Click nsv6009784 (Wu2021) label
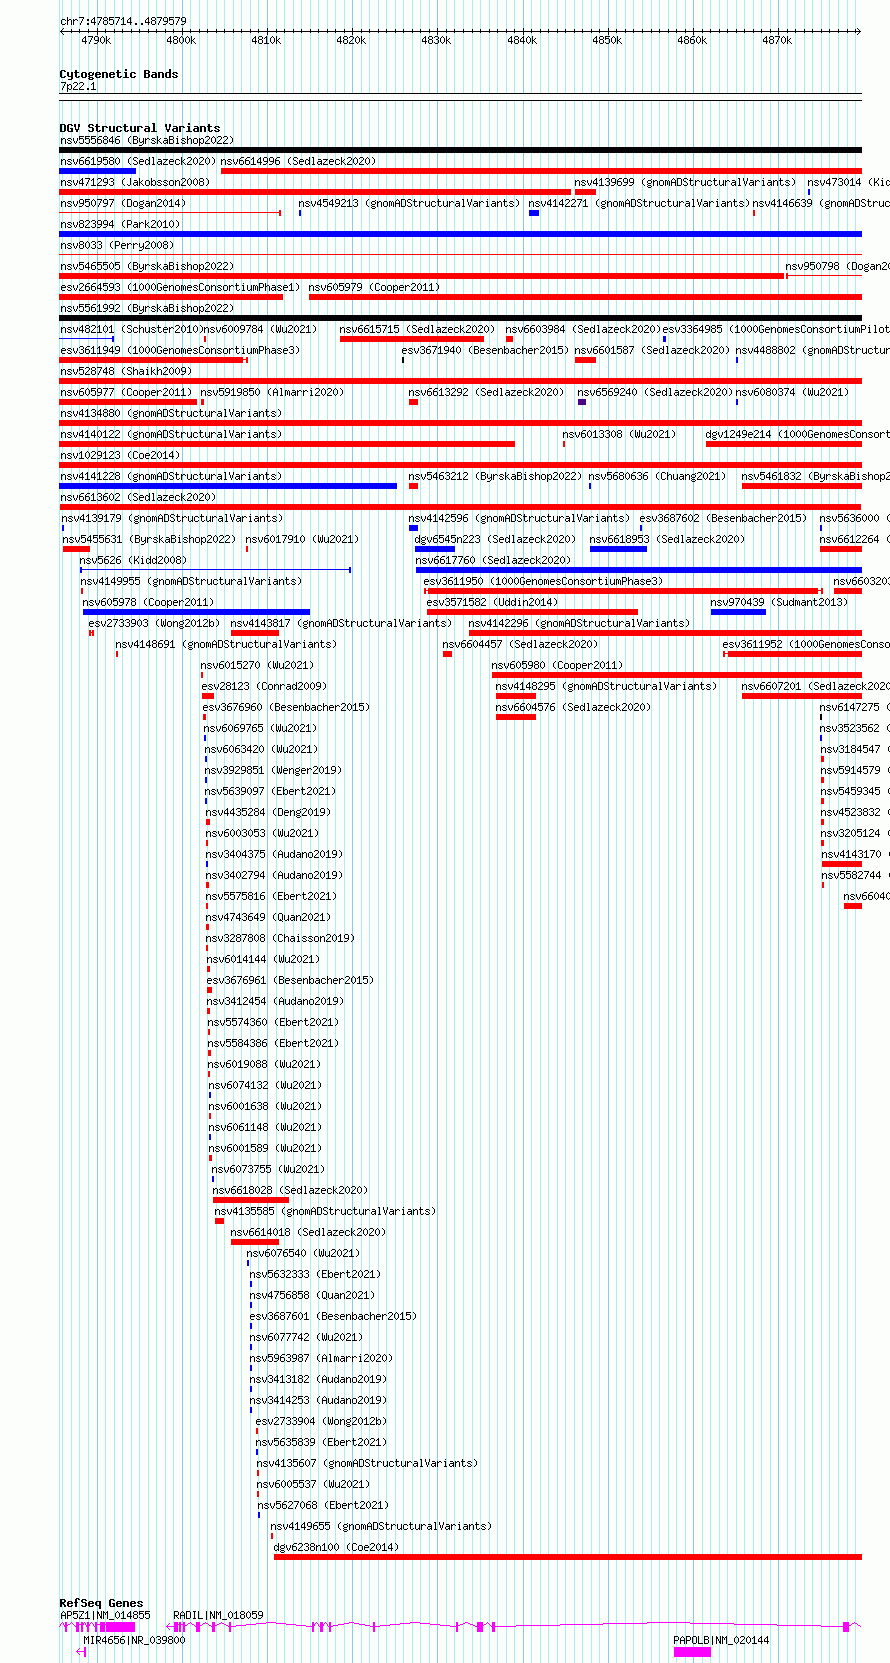This screenshot has height=1663, width=890. point(260,329)
